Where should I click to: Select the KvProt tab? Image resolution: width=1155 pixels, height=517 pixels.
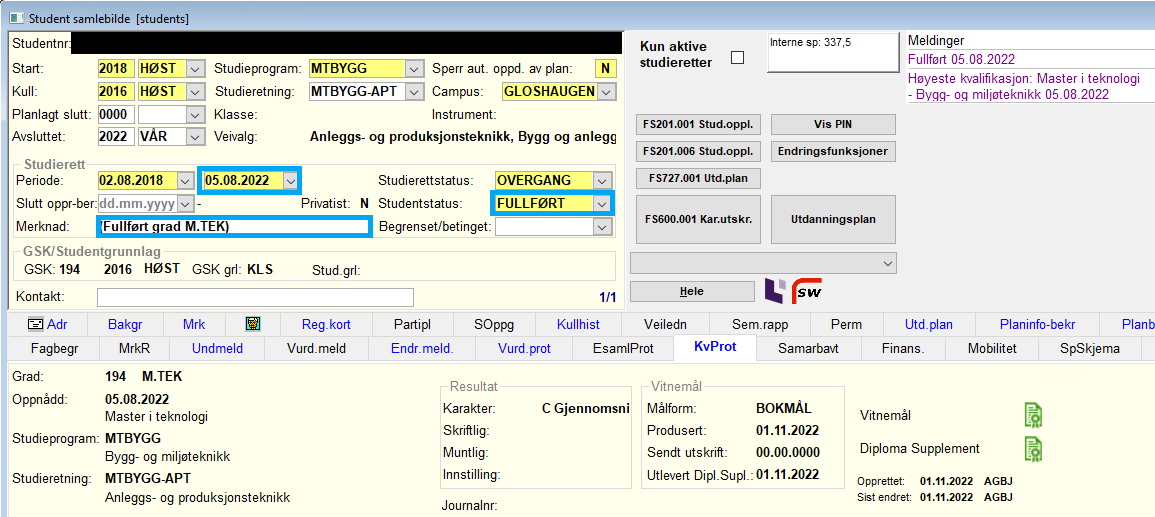click(715, 348)
